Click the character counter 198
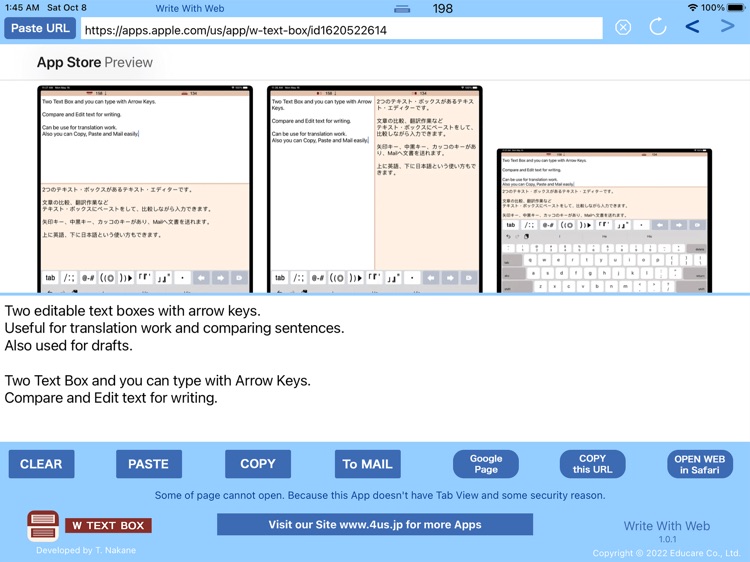 (x=442, y=9)
